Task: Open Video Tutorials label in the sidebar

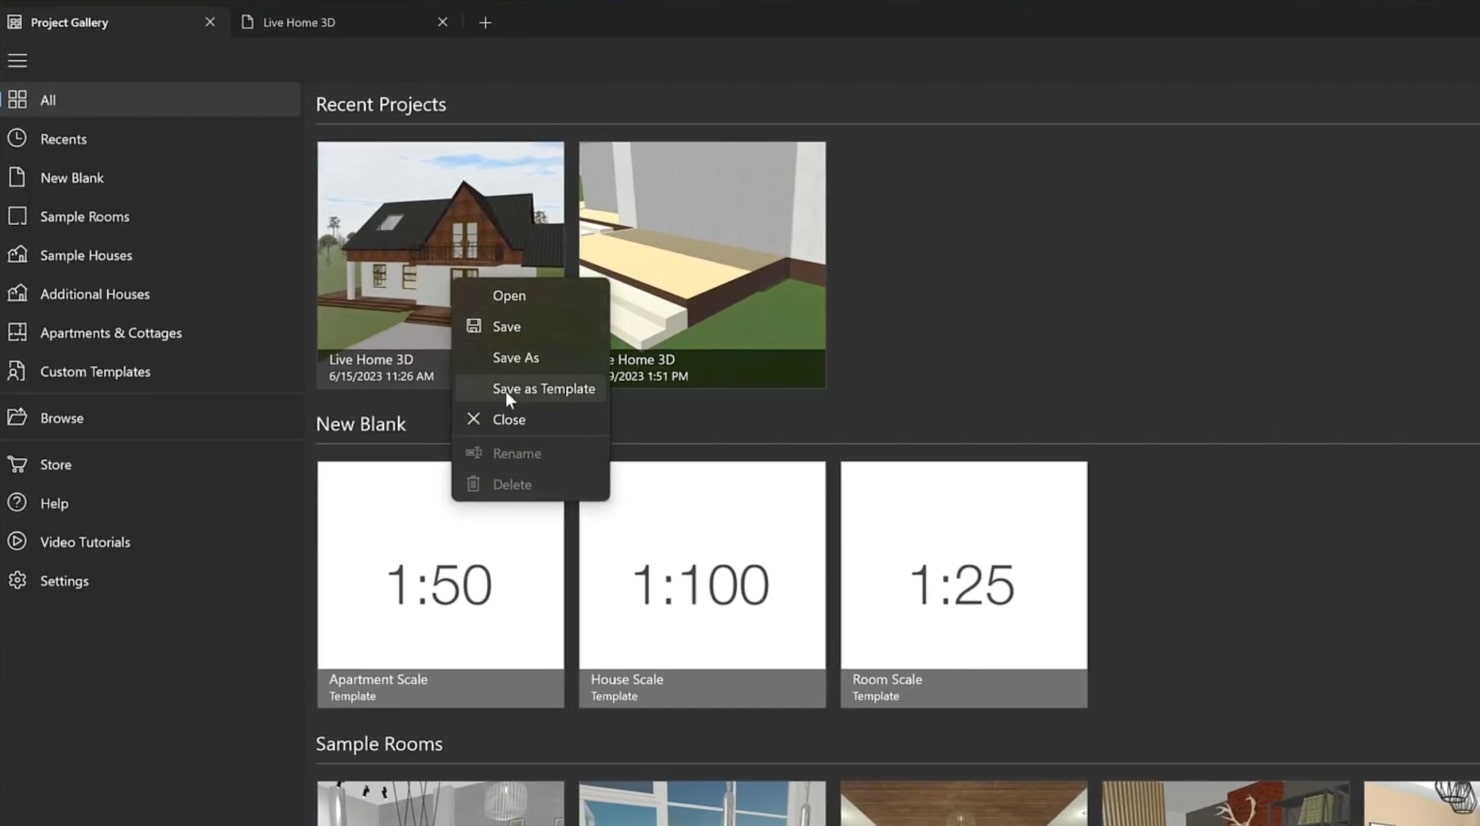Action: coord(85,542)
